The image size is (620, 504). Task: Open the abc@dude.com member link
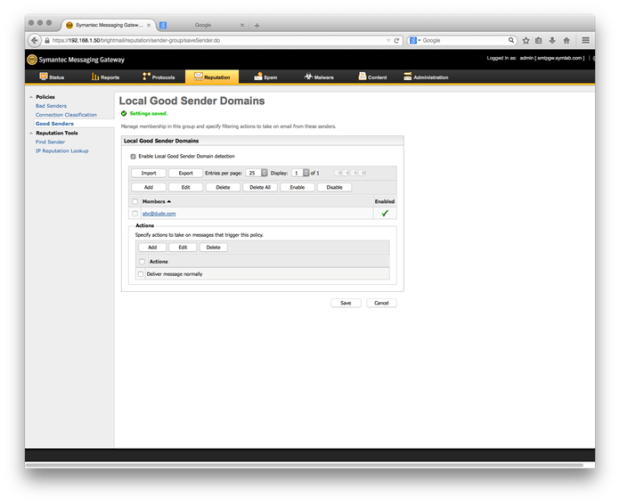[158, 213]
